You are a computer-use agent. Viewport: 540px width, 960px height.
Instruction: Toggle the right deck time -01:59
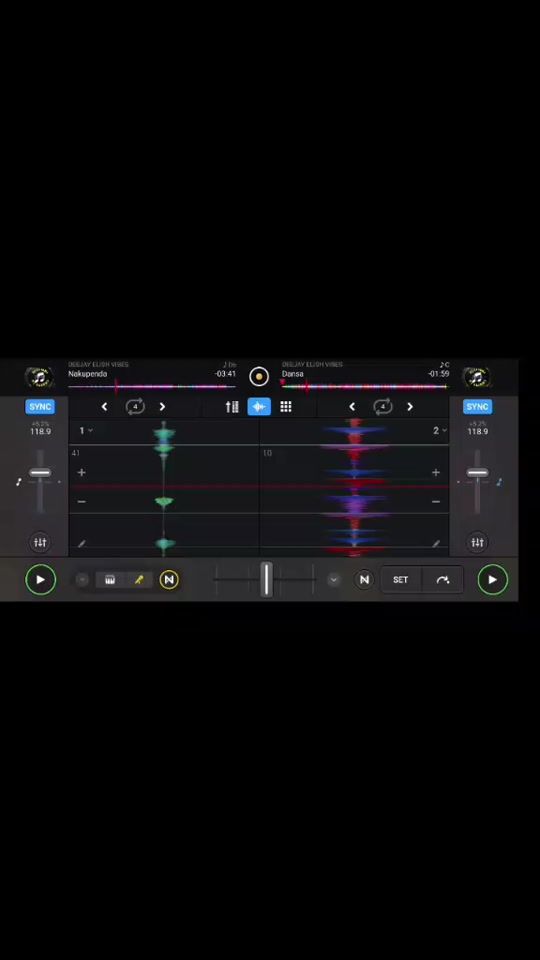coord(438,374)
